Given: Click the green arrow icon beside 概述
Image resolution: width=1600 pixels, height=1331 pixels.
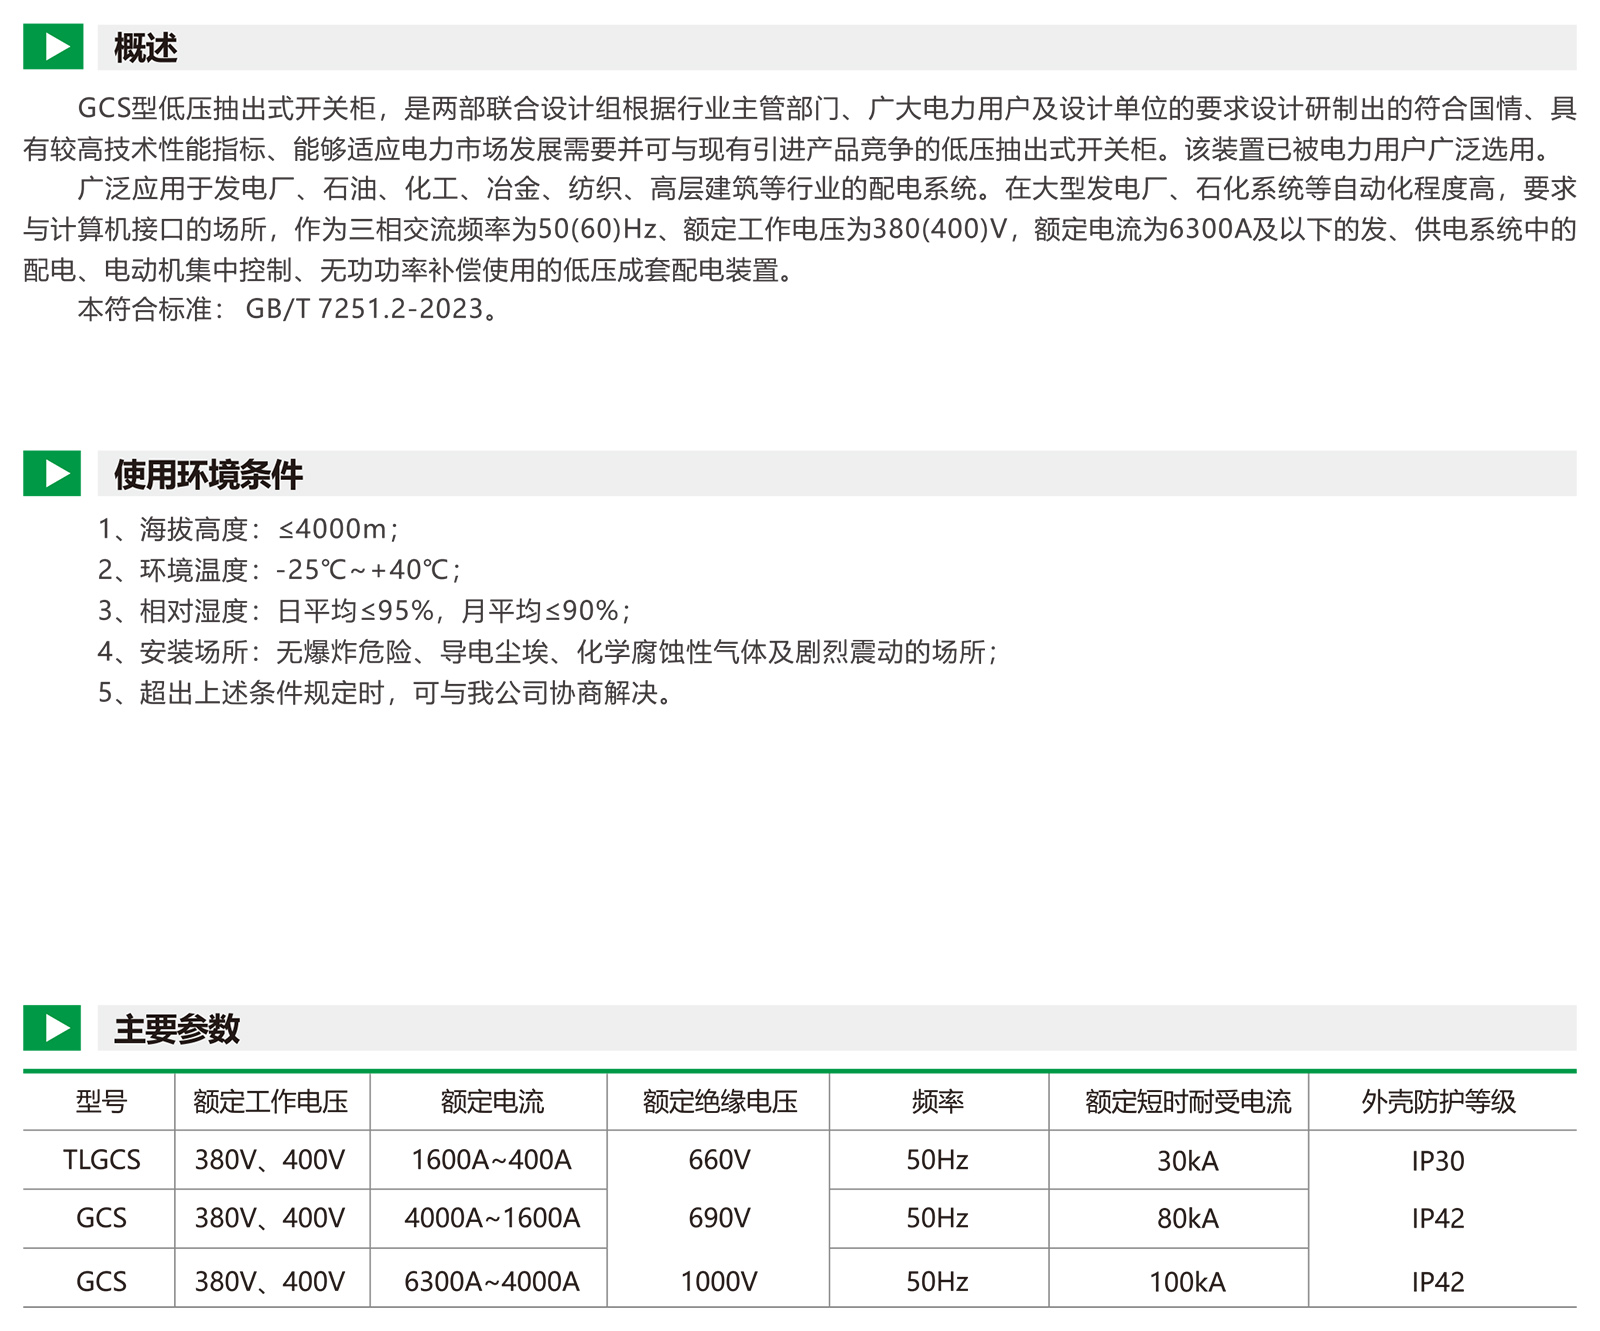Looking at the screenshot, I should click(52, 47).
